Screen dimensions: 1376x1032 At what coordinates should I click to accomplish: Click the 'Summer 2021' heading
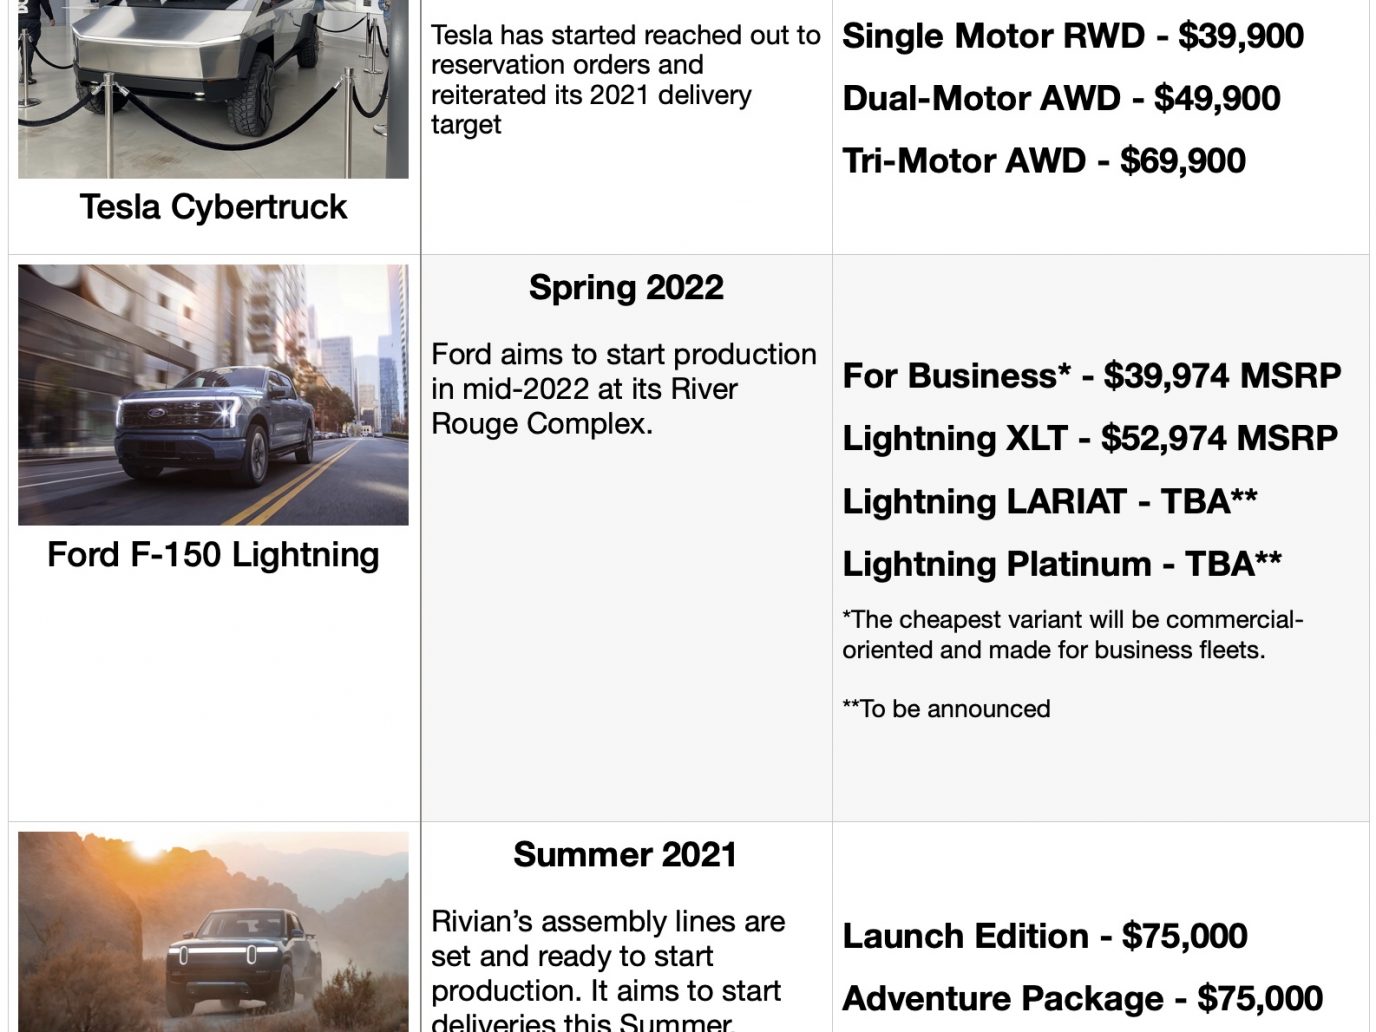(x=625, y=855)
